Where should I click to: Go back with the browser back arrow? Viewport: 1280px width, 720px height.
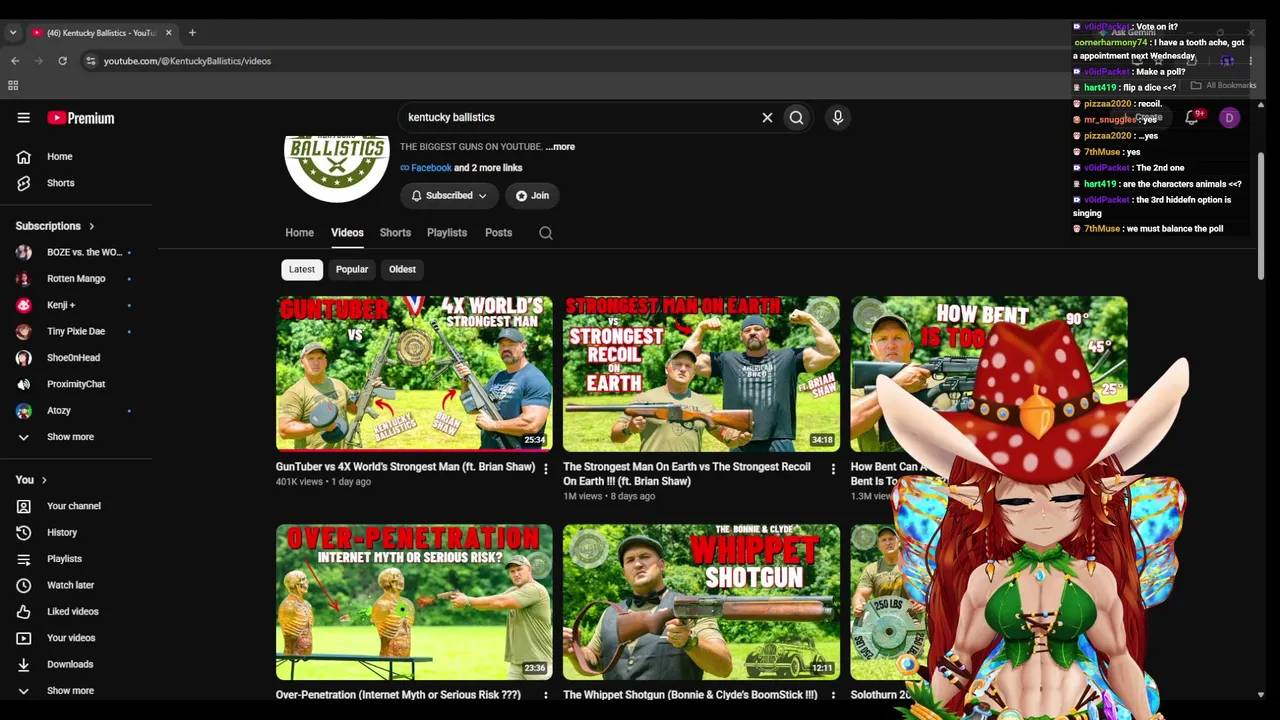click(15, 61)
